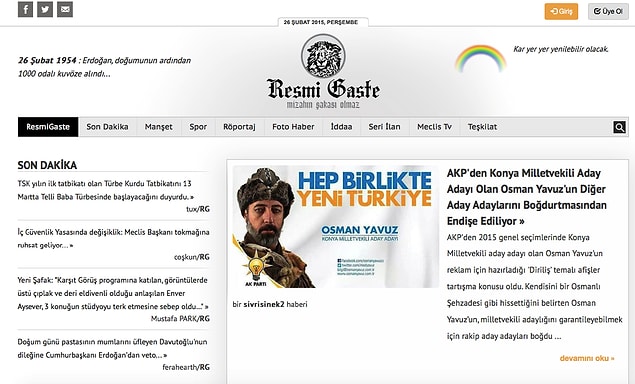Click the ResmiGaste home tab
This screenshot has width=635, height=384.
[48, 127]
